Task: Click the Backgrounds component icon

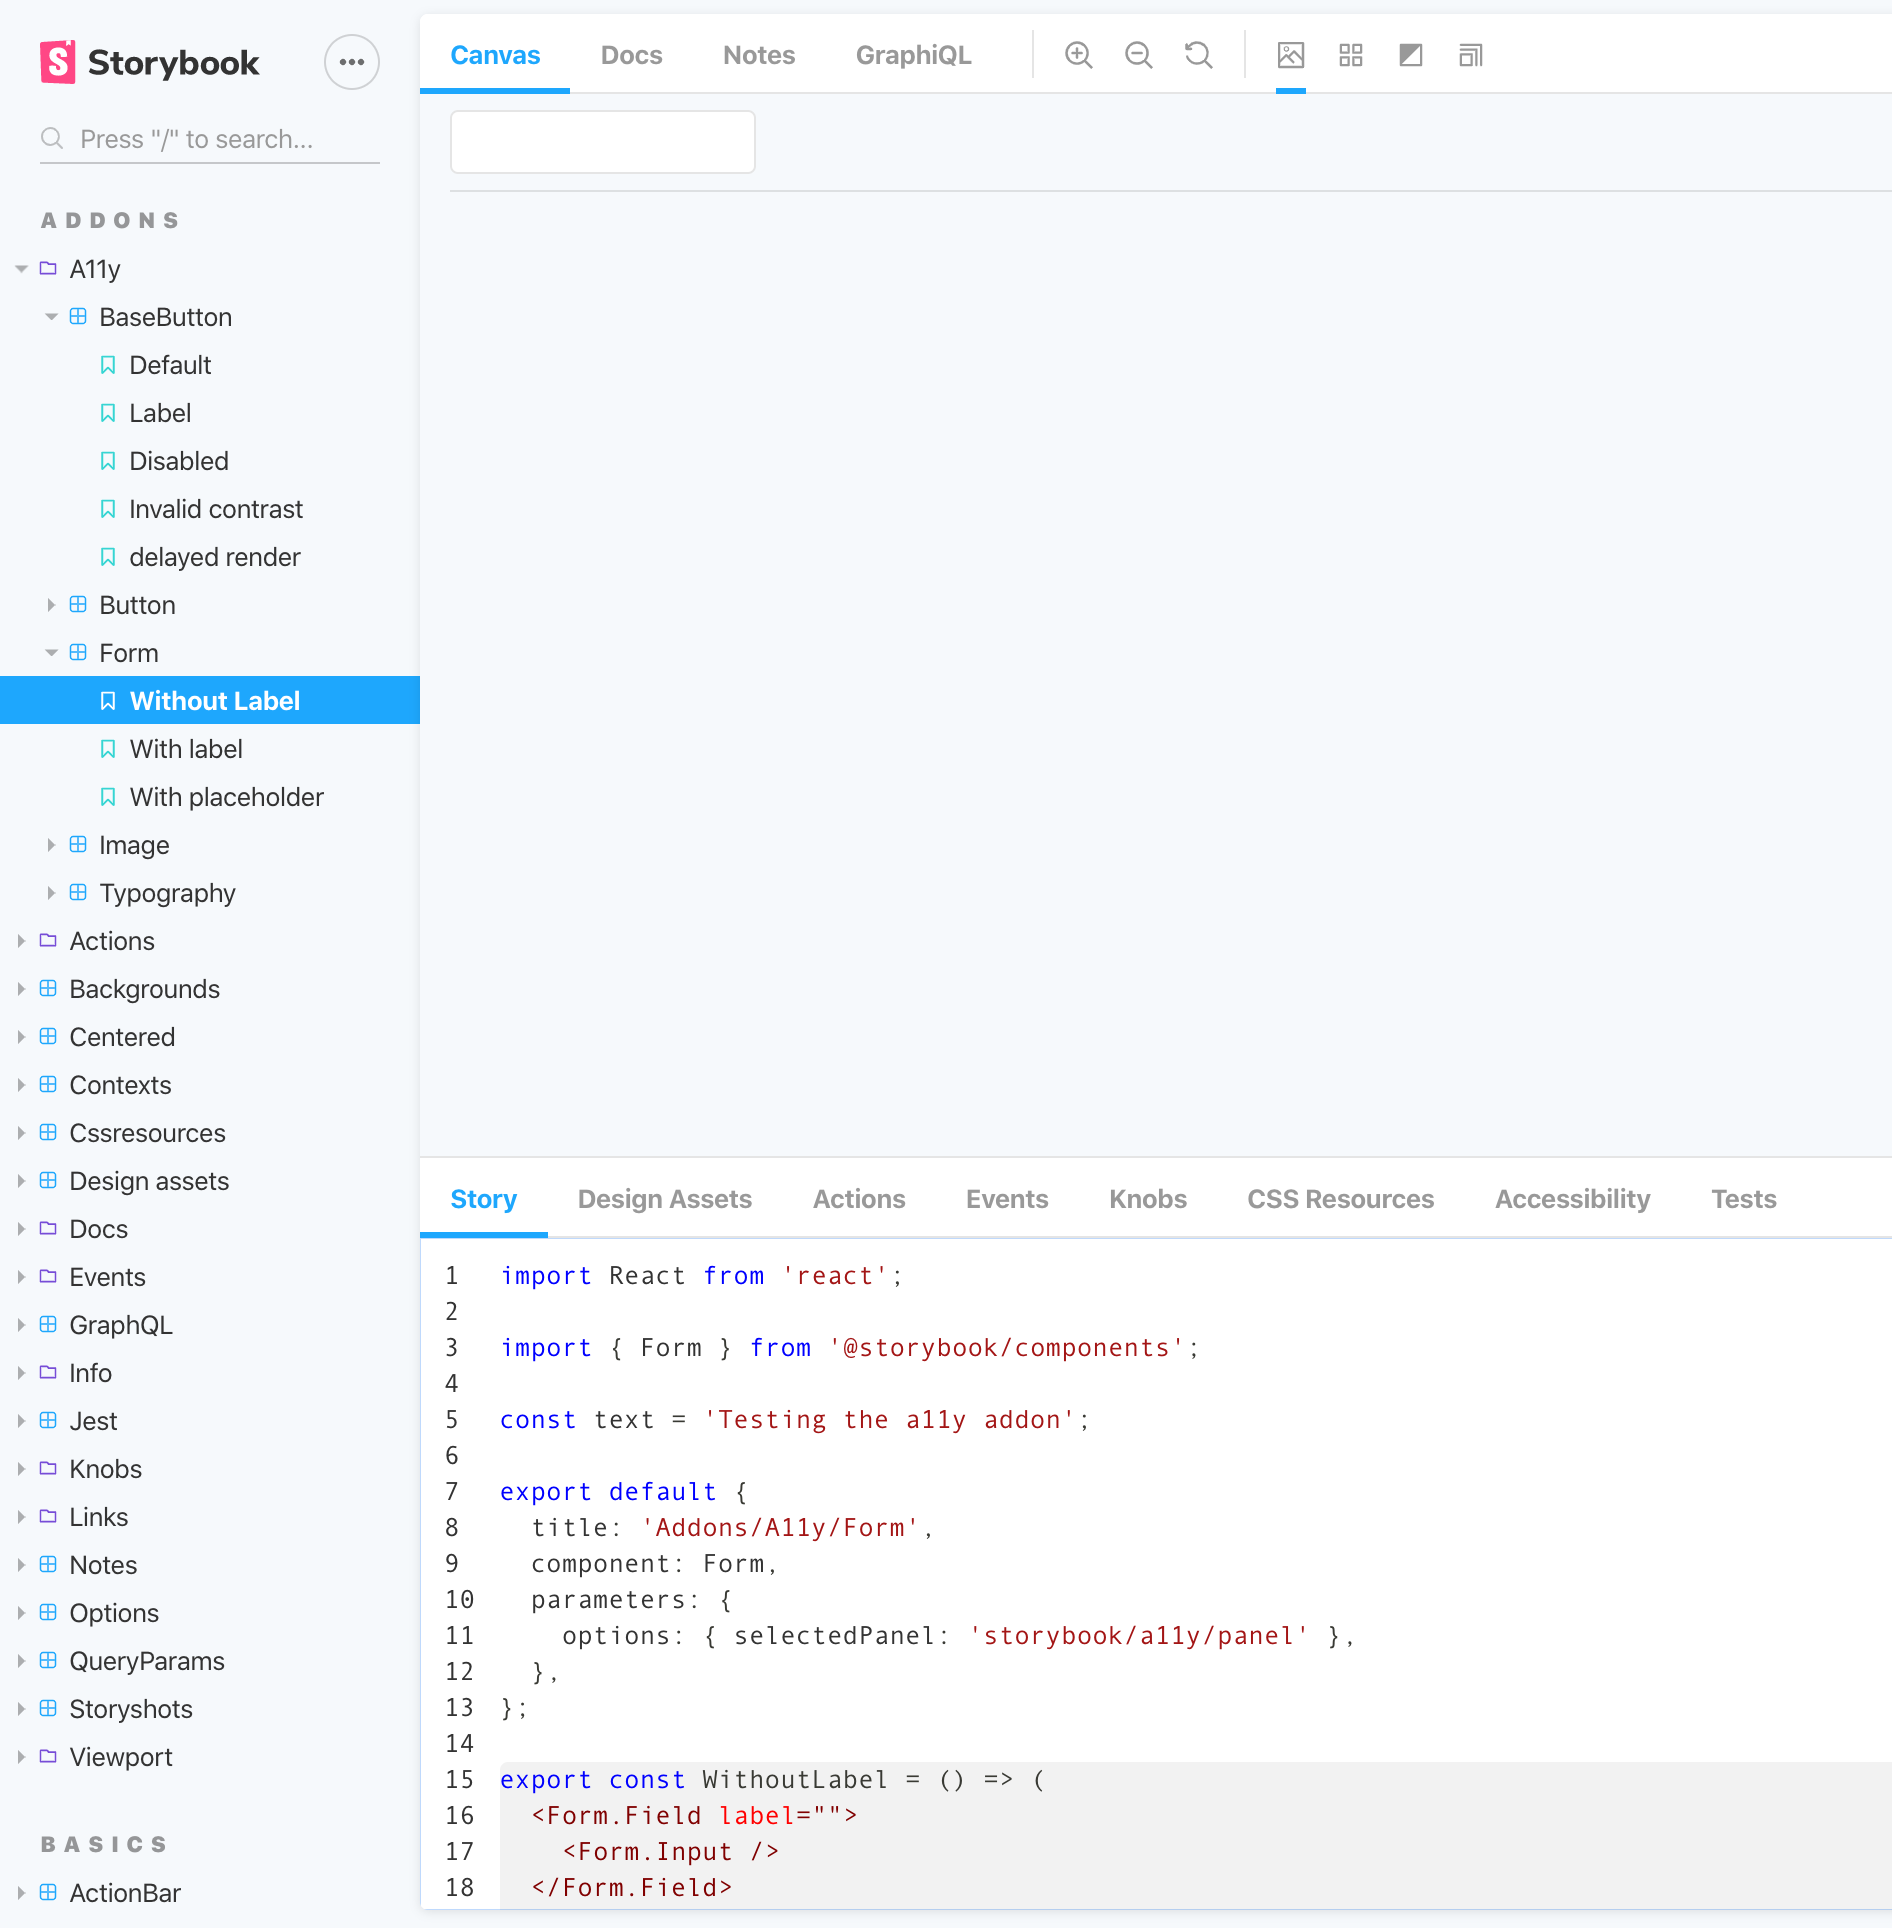Action: coord(48,988)
